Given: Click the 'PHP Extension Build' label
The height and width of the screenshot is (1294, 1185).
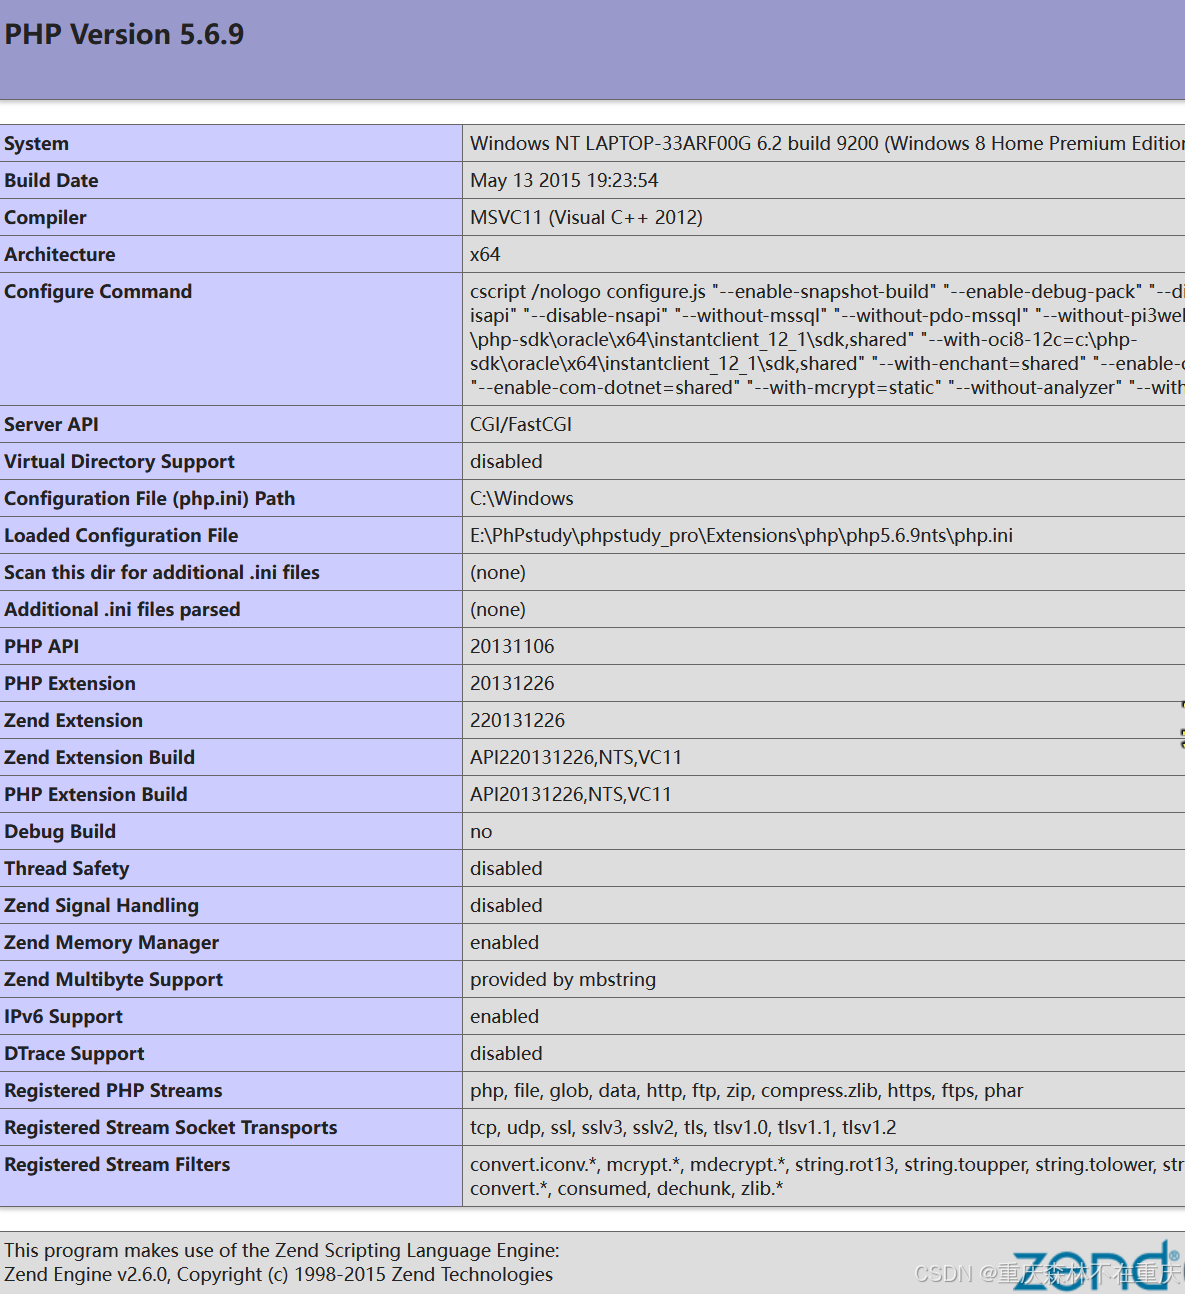Looking at the screenshot, I should tap(96, 794).
